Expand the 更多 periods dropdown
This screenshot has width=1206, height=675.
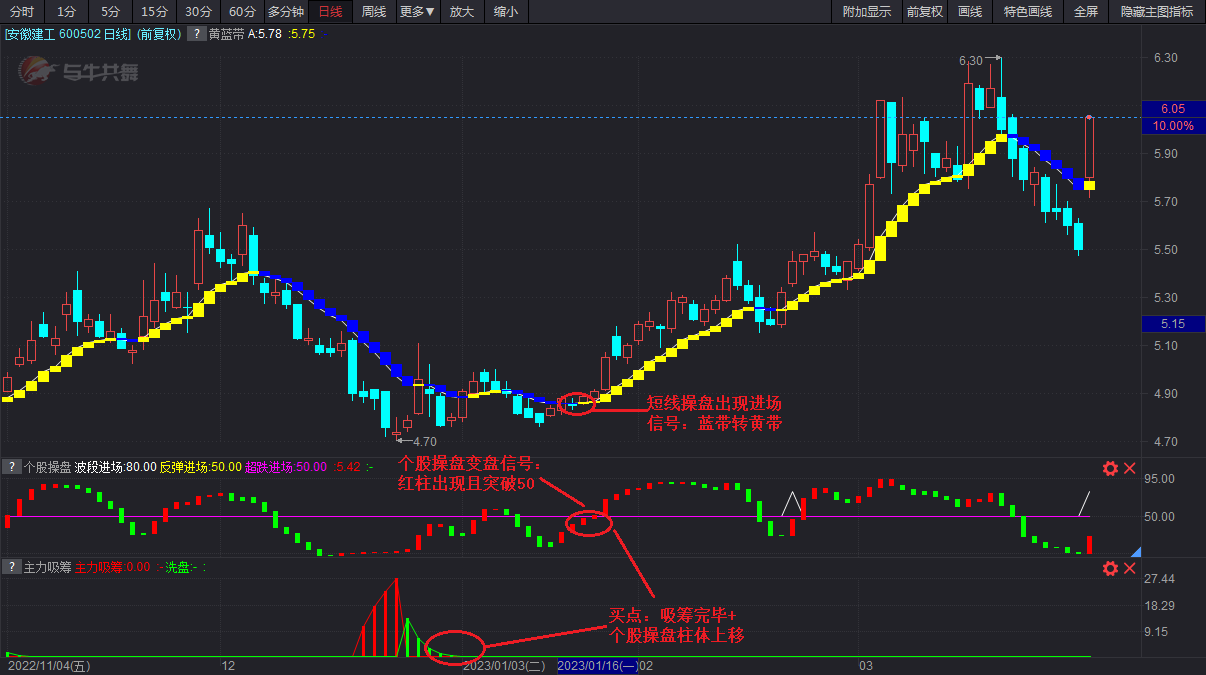click(x=417, y=12)
